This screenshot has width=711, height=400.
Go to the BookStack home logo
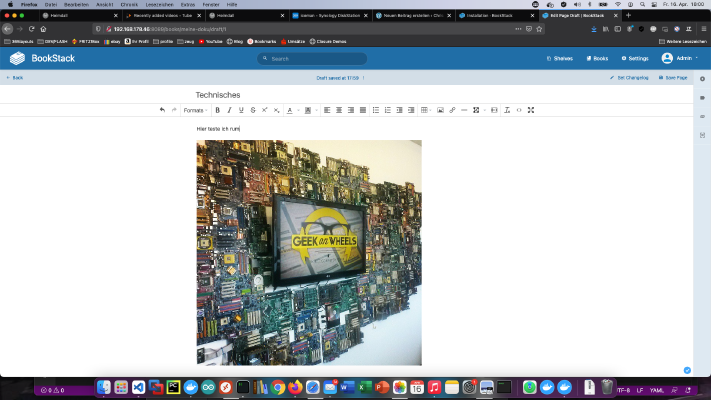click(42, 58)
